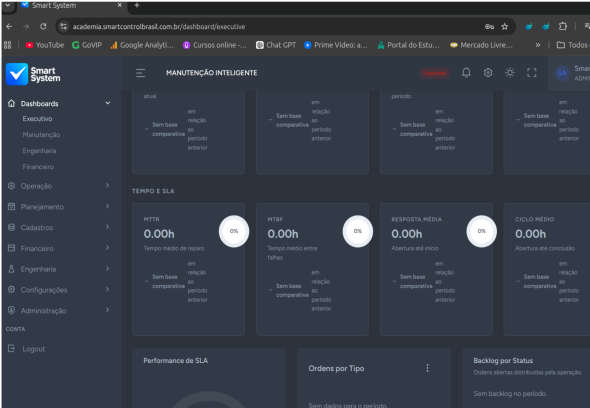Switch theme with the sun icon

pyautogui.click(x=510, y=73)
